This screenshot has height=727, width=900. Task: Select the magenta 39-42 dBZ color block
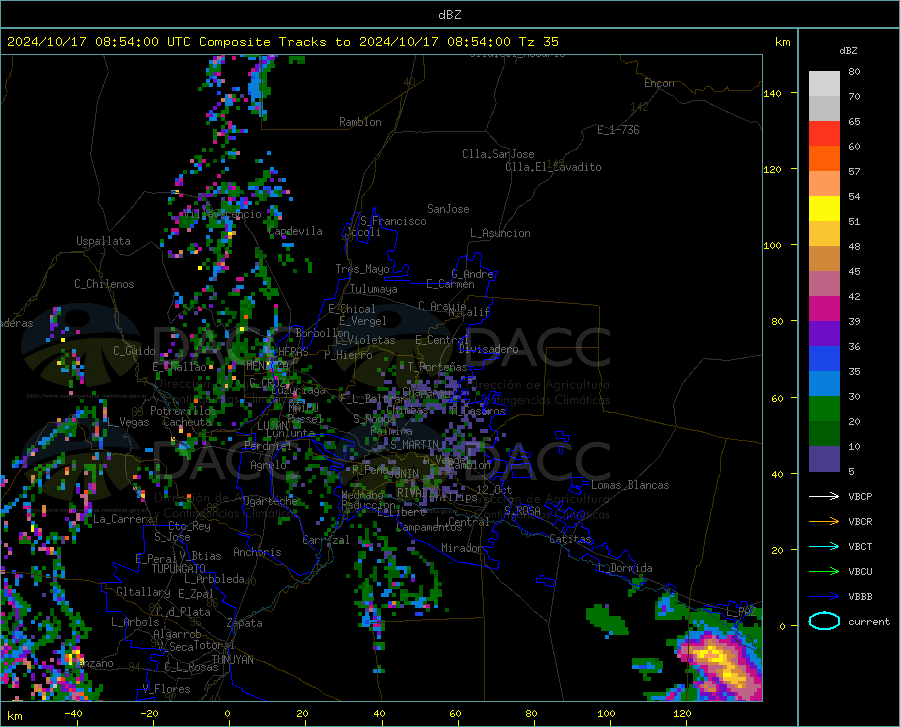point(824,309)
